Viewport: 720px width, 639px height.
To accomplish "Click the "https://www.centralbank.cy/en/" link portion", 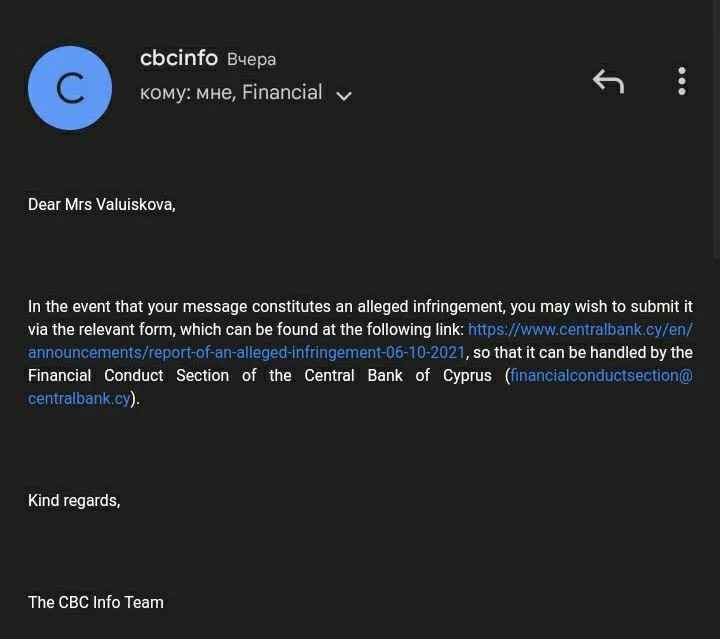I will (580, 330).
